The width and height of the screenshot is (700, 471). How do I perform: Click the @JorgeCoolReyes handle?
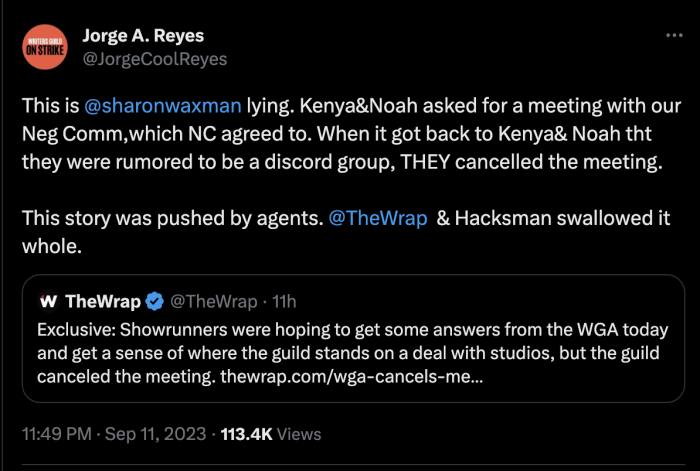tap(154, 58)
